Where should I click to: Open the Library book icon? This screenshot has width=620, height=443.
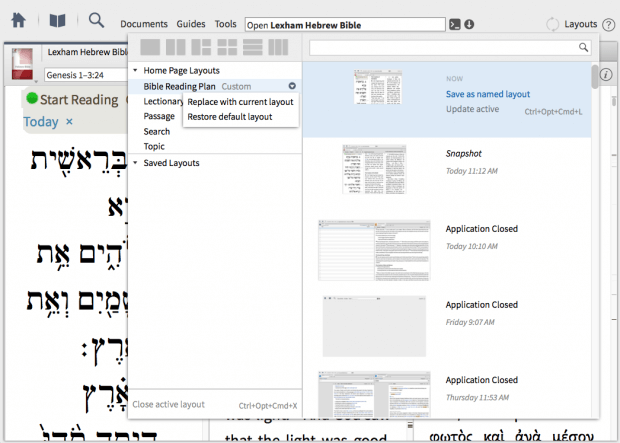coord(58,21)
